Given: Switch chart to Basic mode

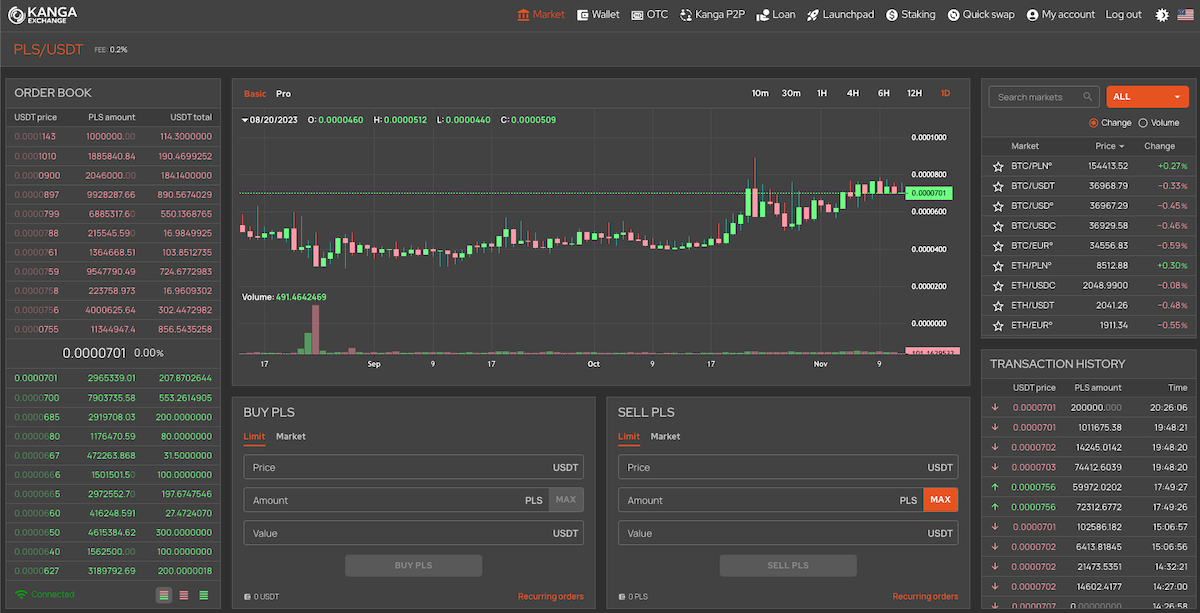Looking at the screenshot, I should tap(255, 93).
